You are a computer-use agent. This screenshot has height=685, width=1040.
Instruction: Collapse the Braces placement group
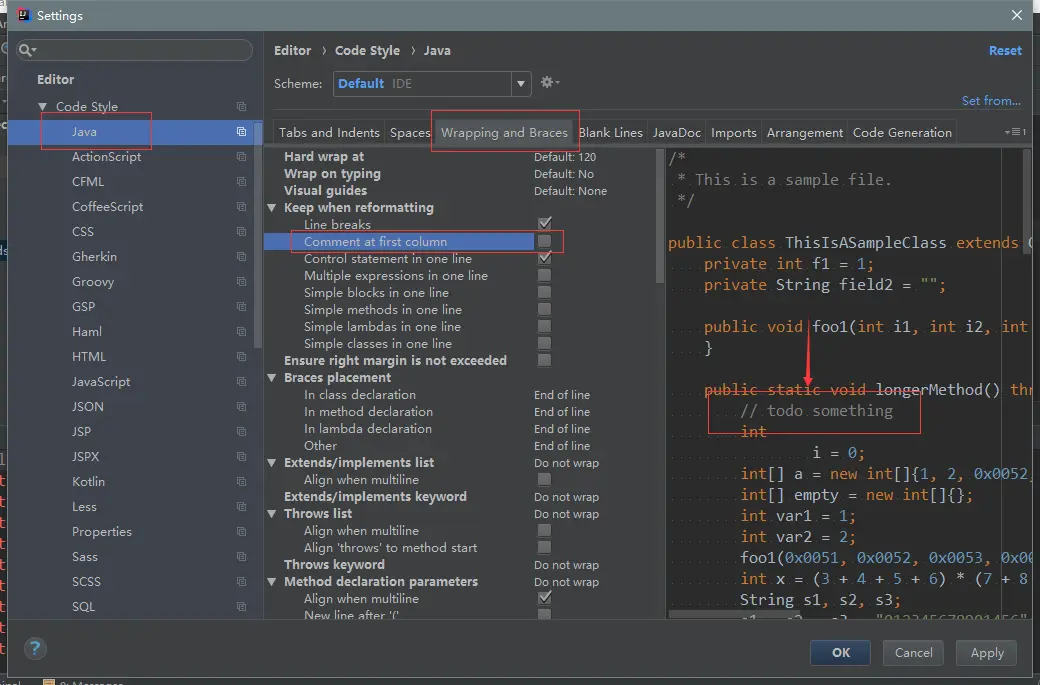[272, 377]
